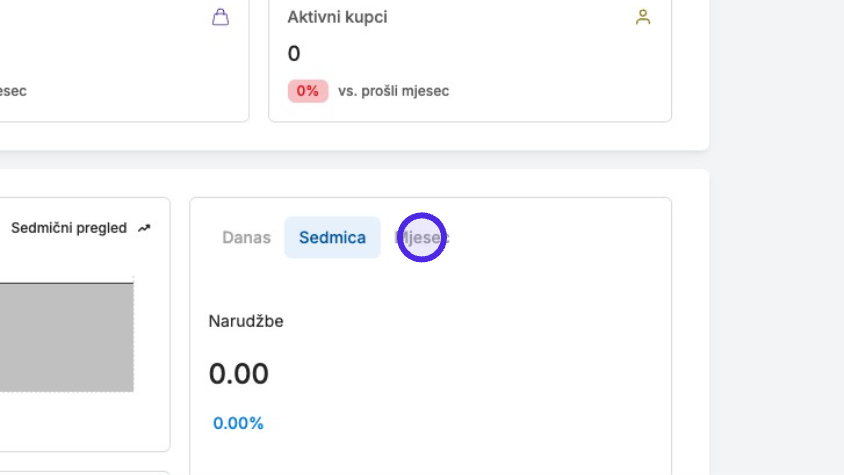The width and height of the screenshot is (844, 475).
Task: Click the Aktivni kupci card title
Action: tap(337, 17)
